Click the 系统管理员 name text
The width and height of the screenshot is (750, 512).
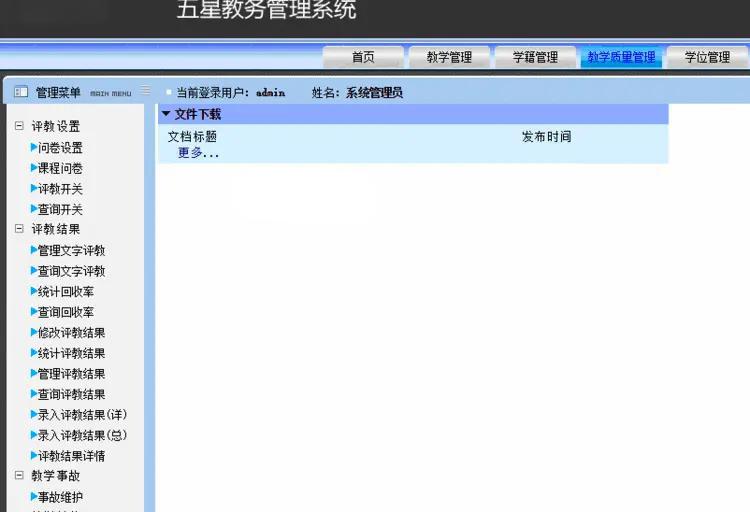coord(374,93)
